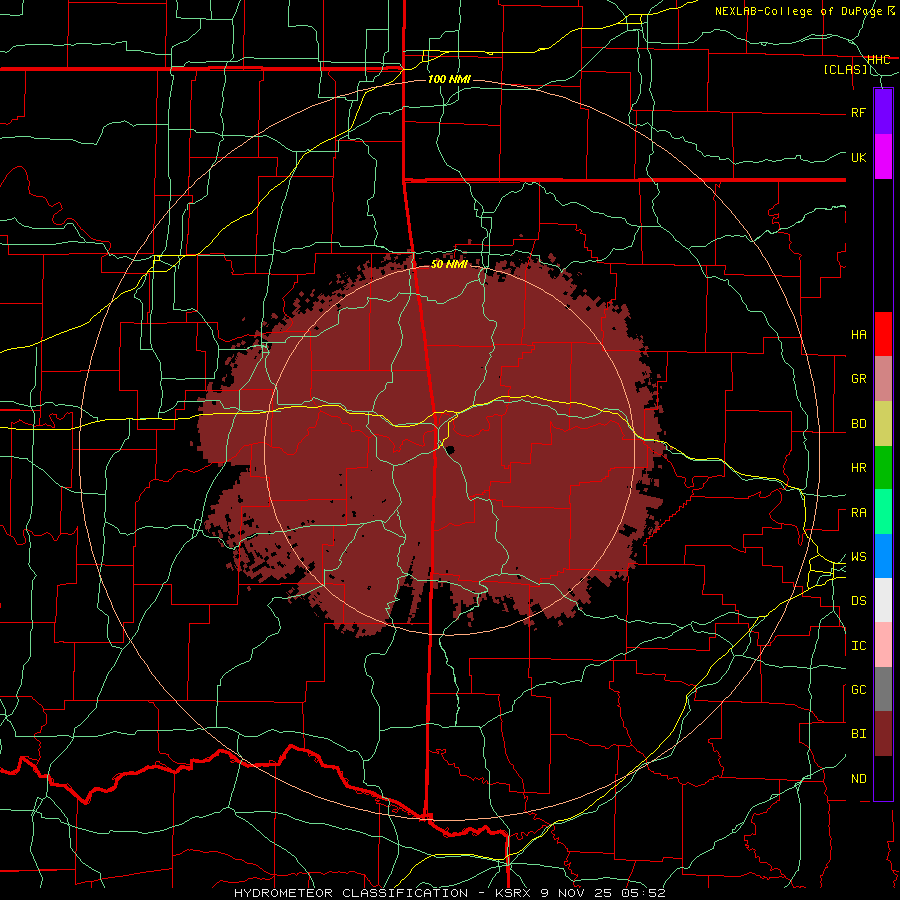Click the RA light green legend swatch
The image size is (900, 900).
coord(883,512)
